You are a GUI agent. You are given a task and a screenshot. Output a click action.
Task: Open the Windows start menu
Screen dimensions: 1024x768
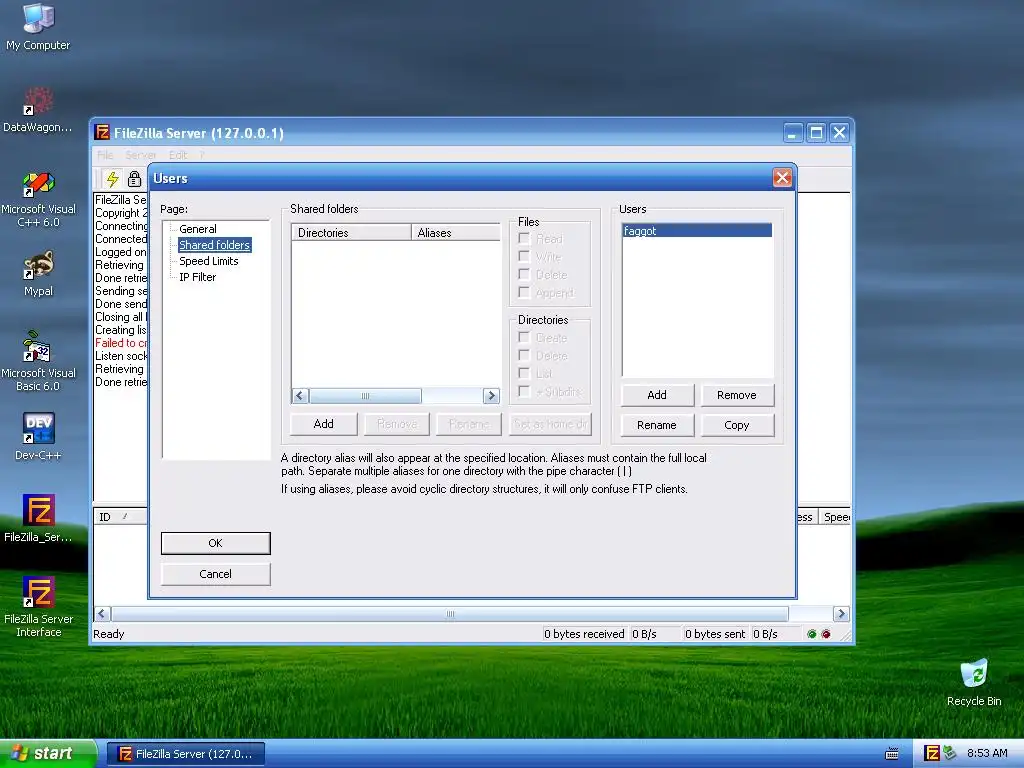pyautogui.click(x=48, y=754)
